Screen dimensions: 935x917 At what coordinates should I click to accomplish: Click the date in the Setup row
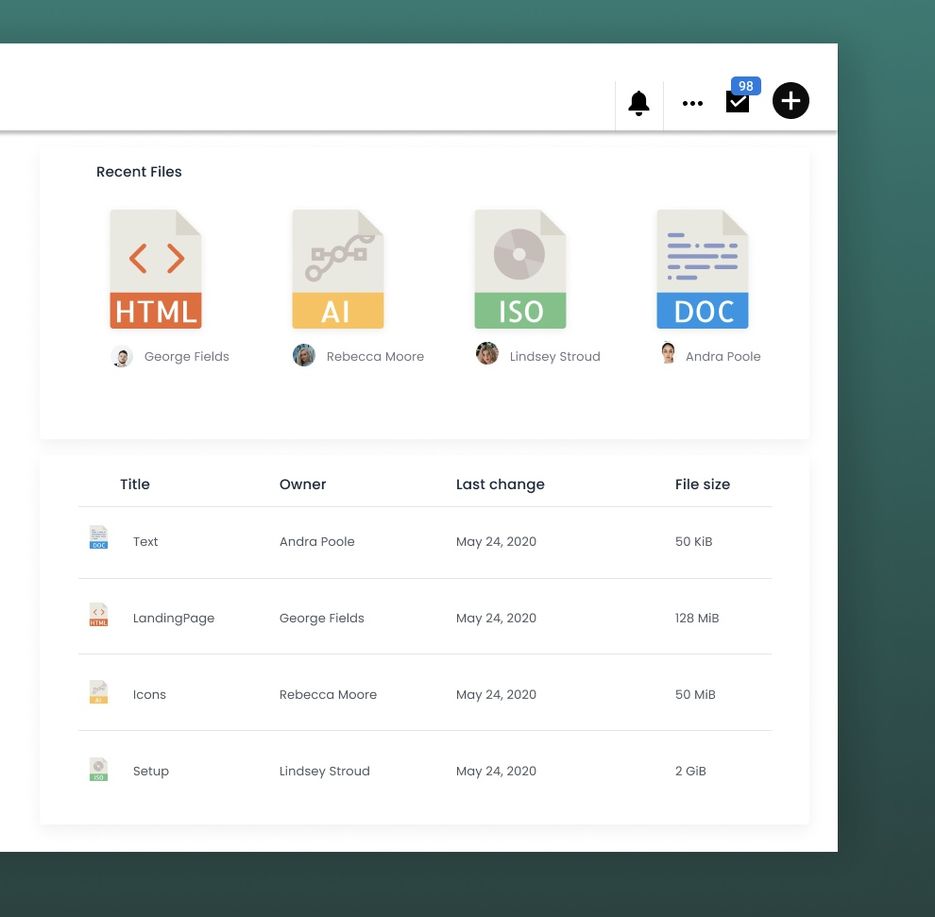point(496,772)
